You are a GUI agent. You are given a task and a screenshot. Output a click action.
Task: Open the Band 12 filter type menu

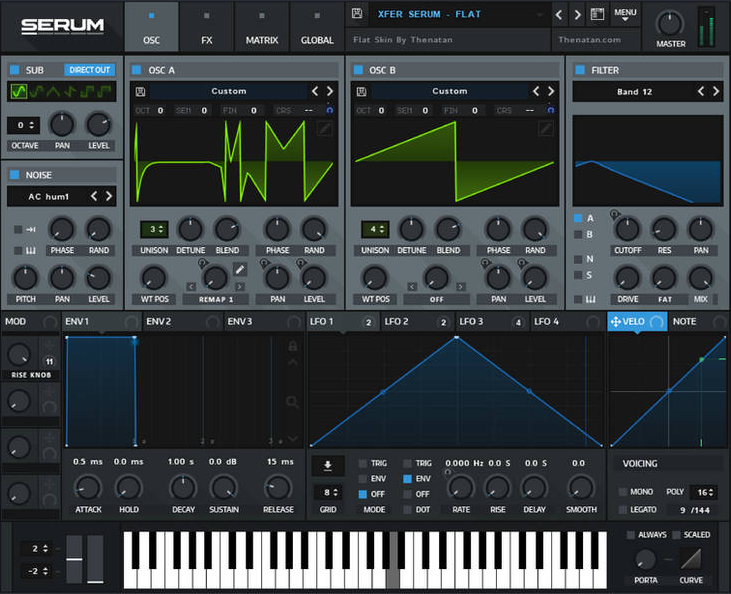pyautogui.click(x=634, y=92)
